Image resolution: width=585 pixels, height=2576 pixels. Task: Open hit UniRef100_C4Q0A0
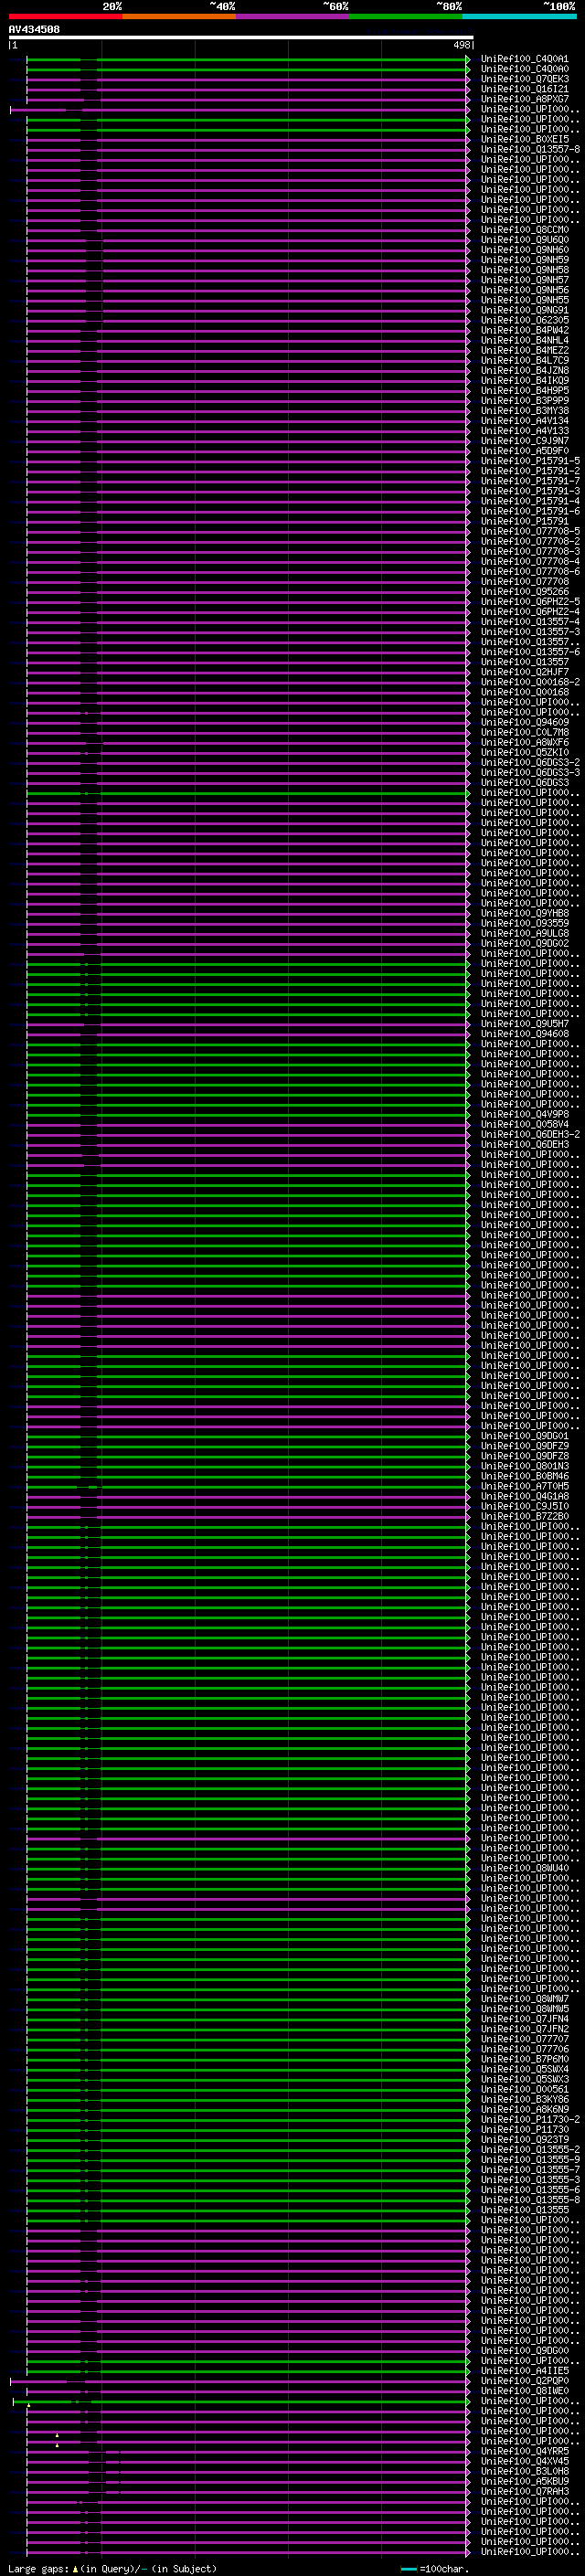pyautogui.click(x=525, y=69)
